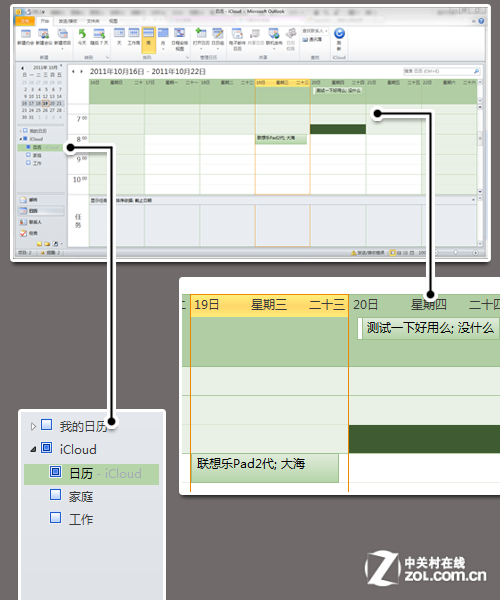Show 随后 7 天 next seven days

99,37
